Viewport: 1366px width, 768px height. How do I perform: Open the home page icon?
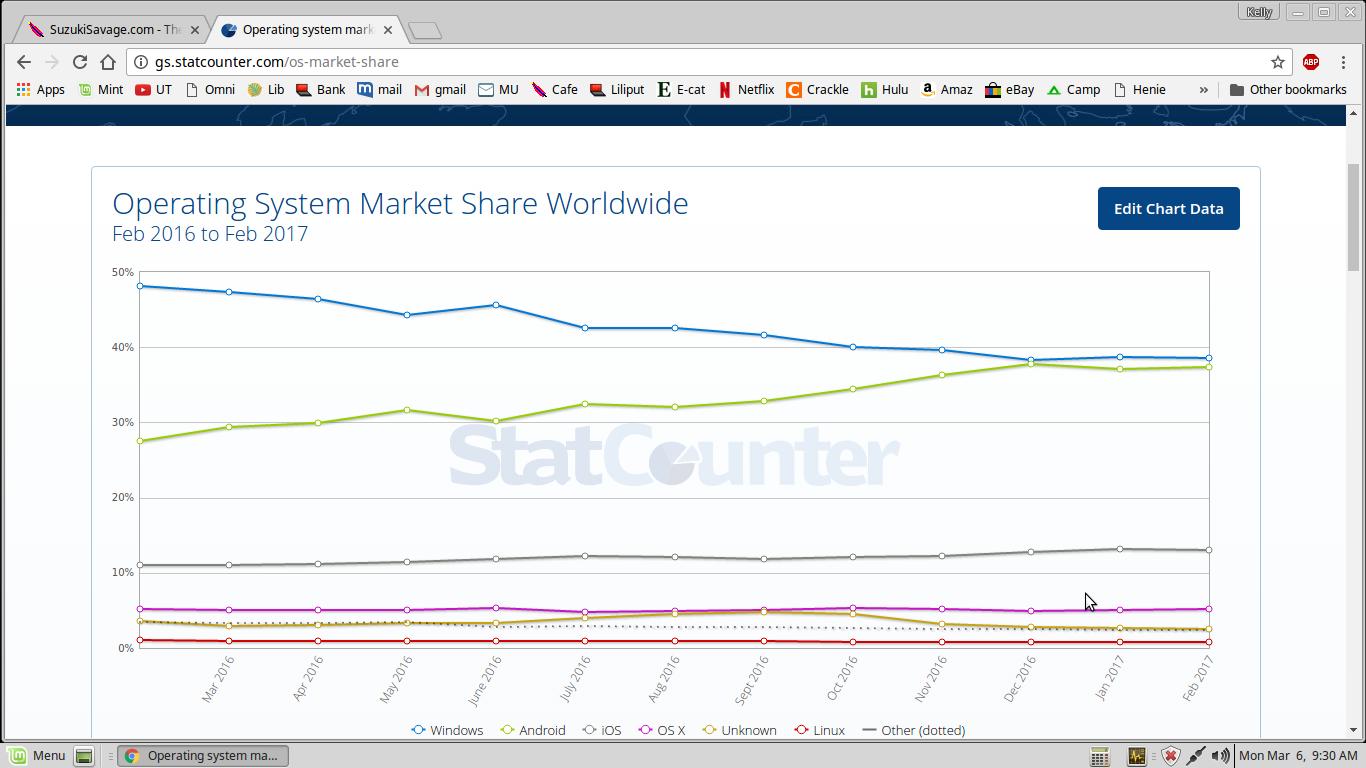[x=108, y=62]
